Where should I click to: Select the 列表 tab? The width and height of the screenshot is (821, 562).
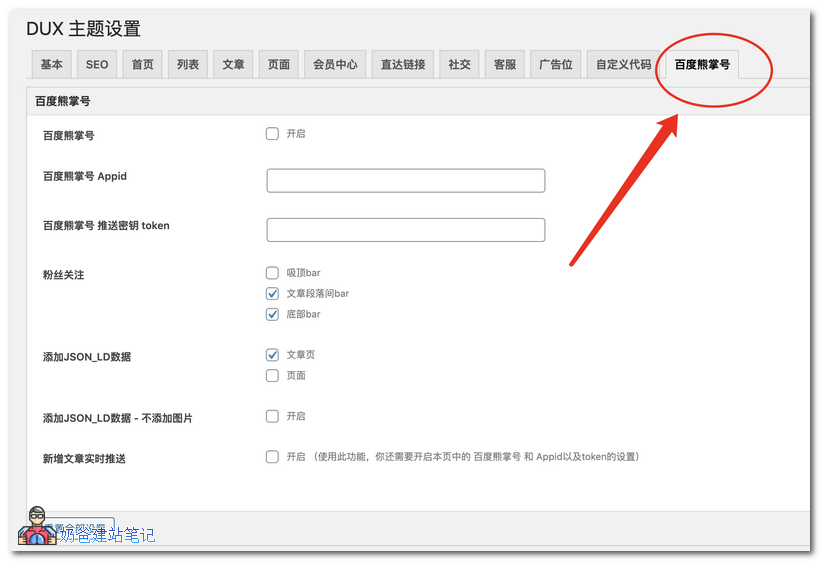(x=188, y=64)
